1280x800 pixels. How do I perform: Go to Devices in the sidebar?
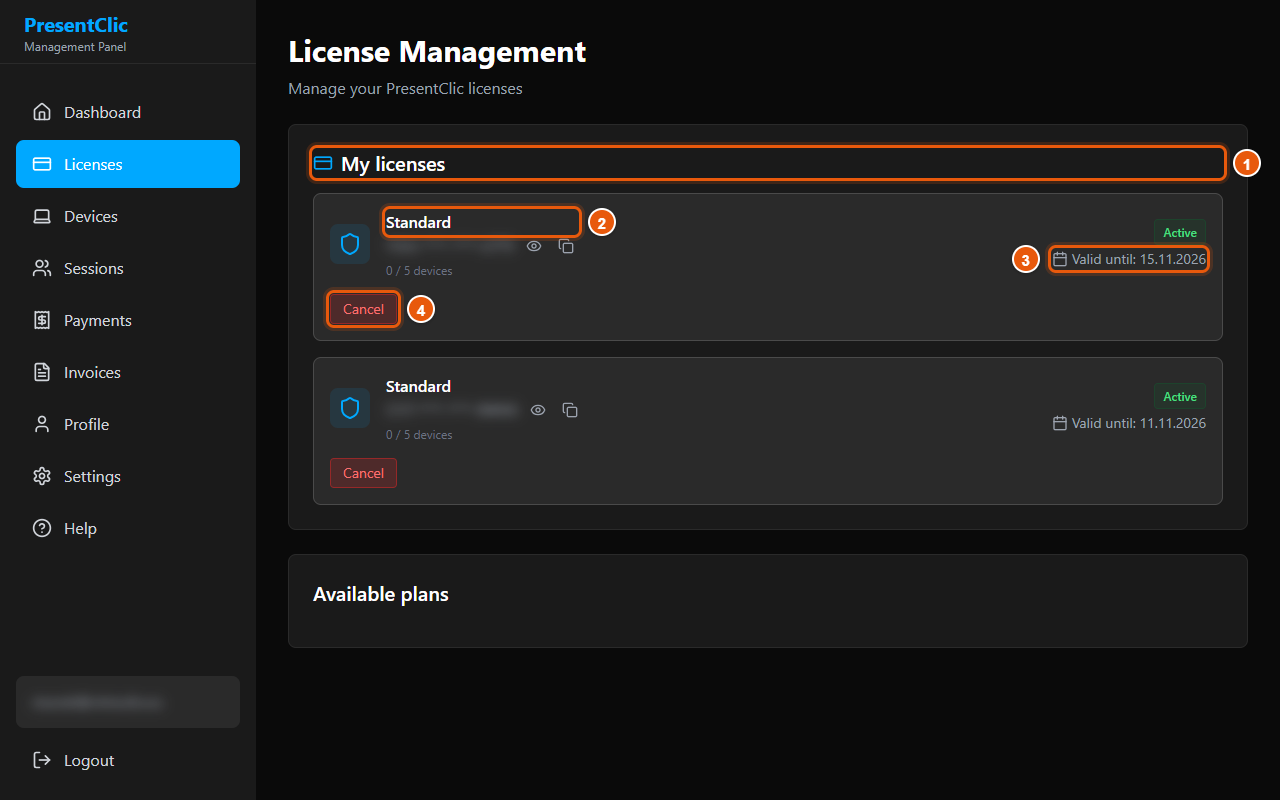[x=128, y=216]
